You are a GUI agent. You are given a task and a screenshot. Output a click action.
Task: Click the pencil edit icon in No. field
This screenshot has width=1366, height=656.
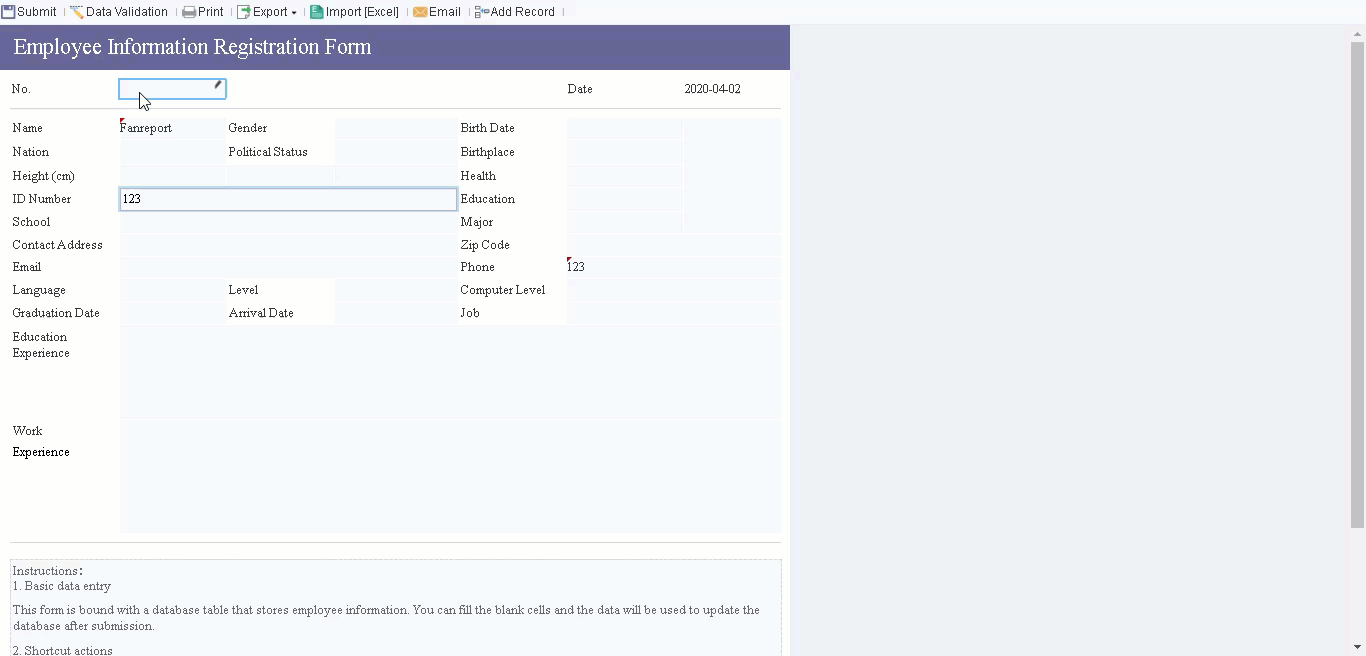pos(217,85)
